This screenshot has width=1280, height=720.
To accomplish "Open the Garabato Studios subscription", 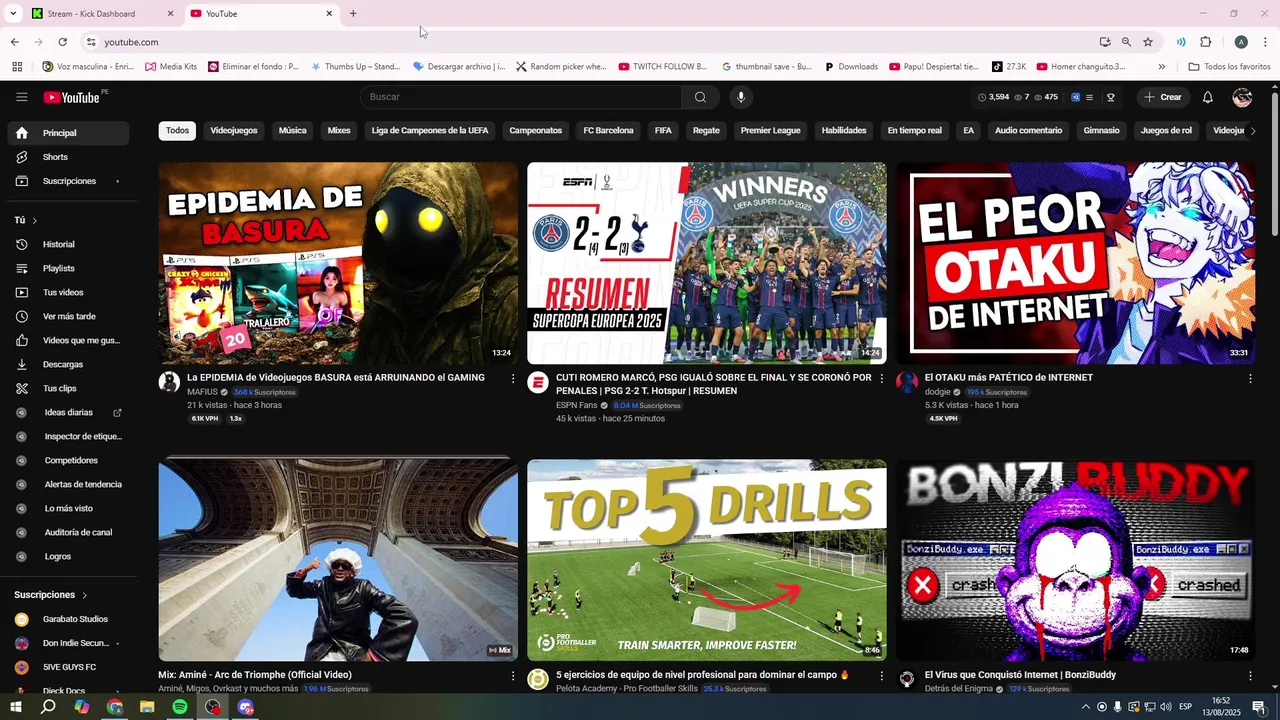I will coord(68,619).
